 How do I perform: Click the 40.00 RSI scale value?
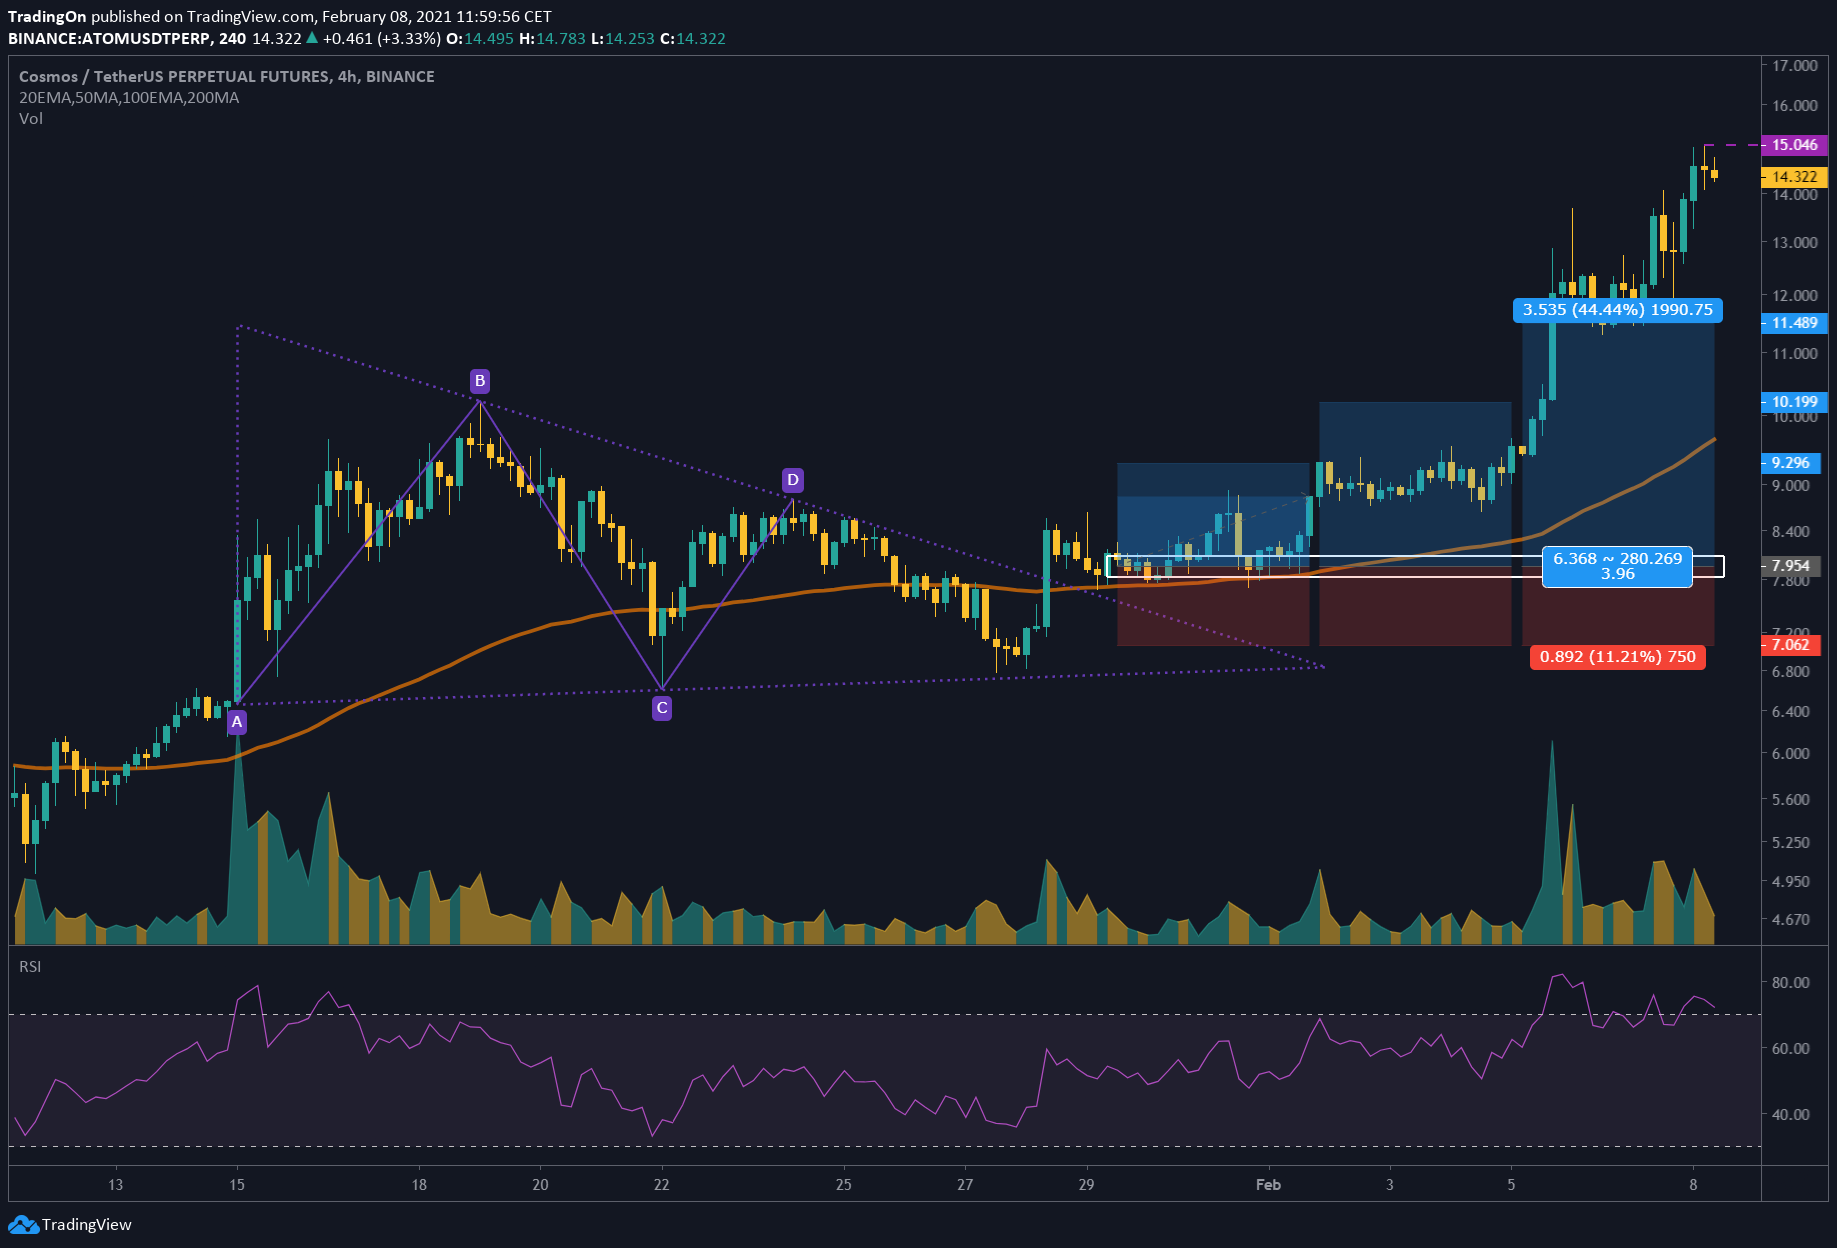click(1790, 1114)
